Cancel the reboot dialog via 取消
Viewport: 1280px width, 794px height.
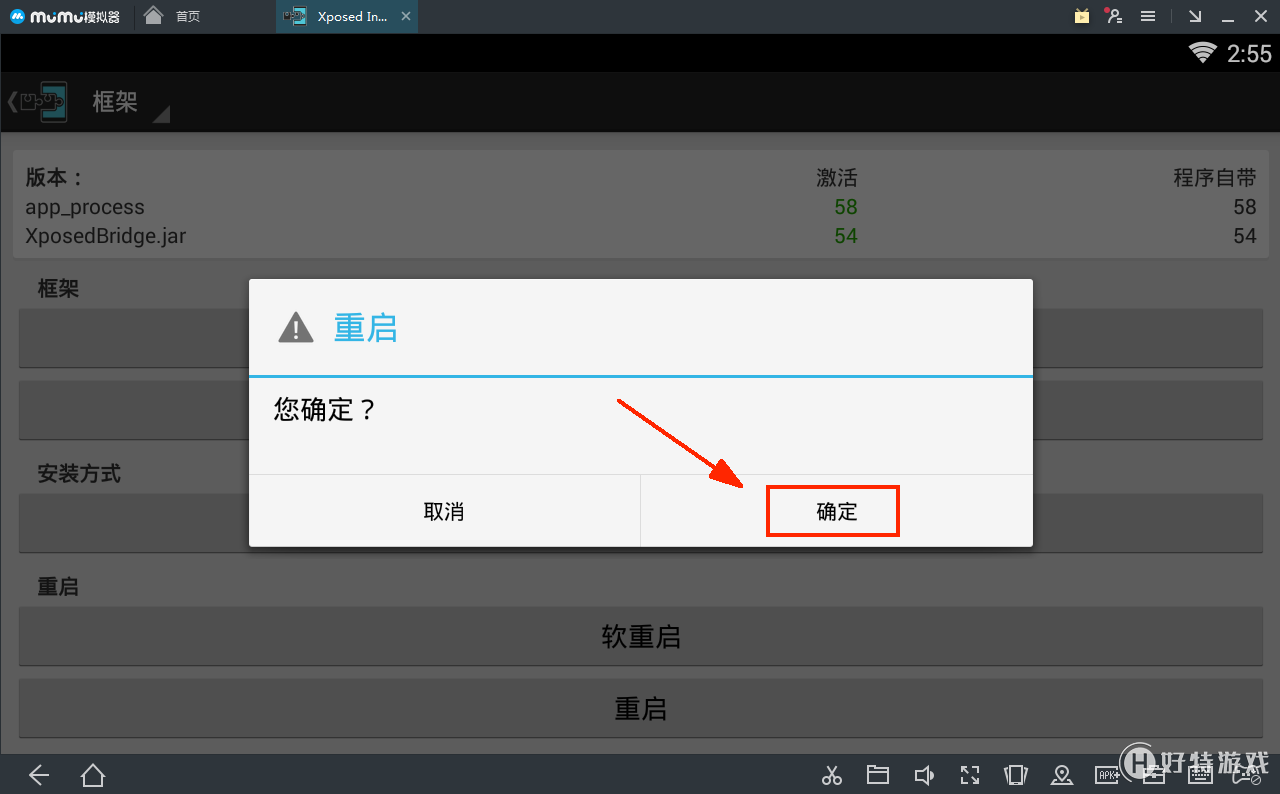(444, 511)
